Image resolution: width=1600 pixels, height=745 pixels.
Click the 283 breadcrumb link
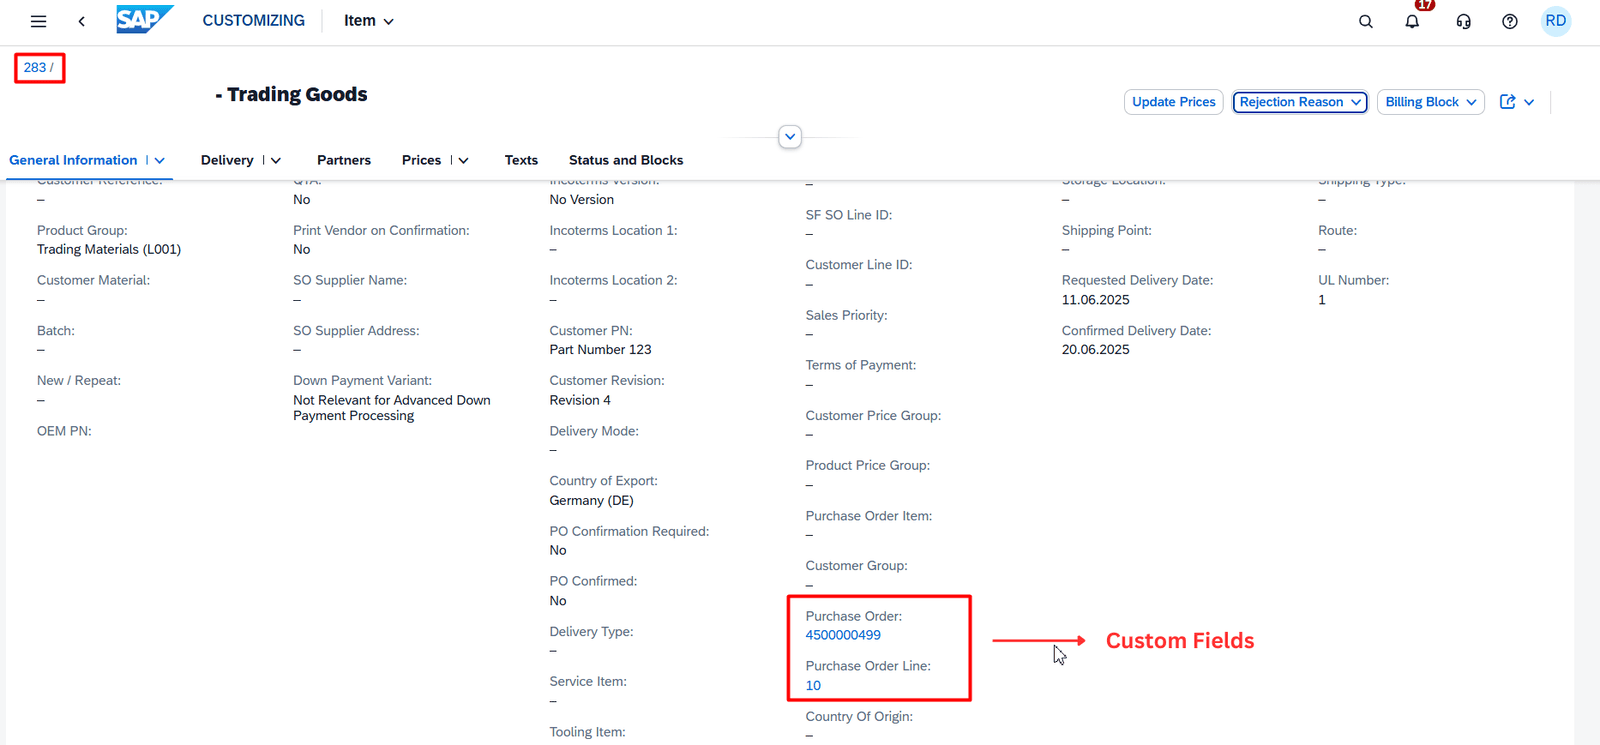[35, 68]
